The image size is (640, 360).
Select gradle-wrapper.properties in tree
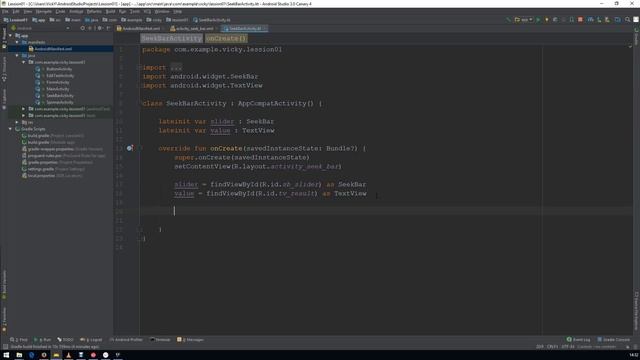[62, 149]
